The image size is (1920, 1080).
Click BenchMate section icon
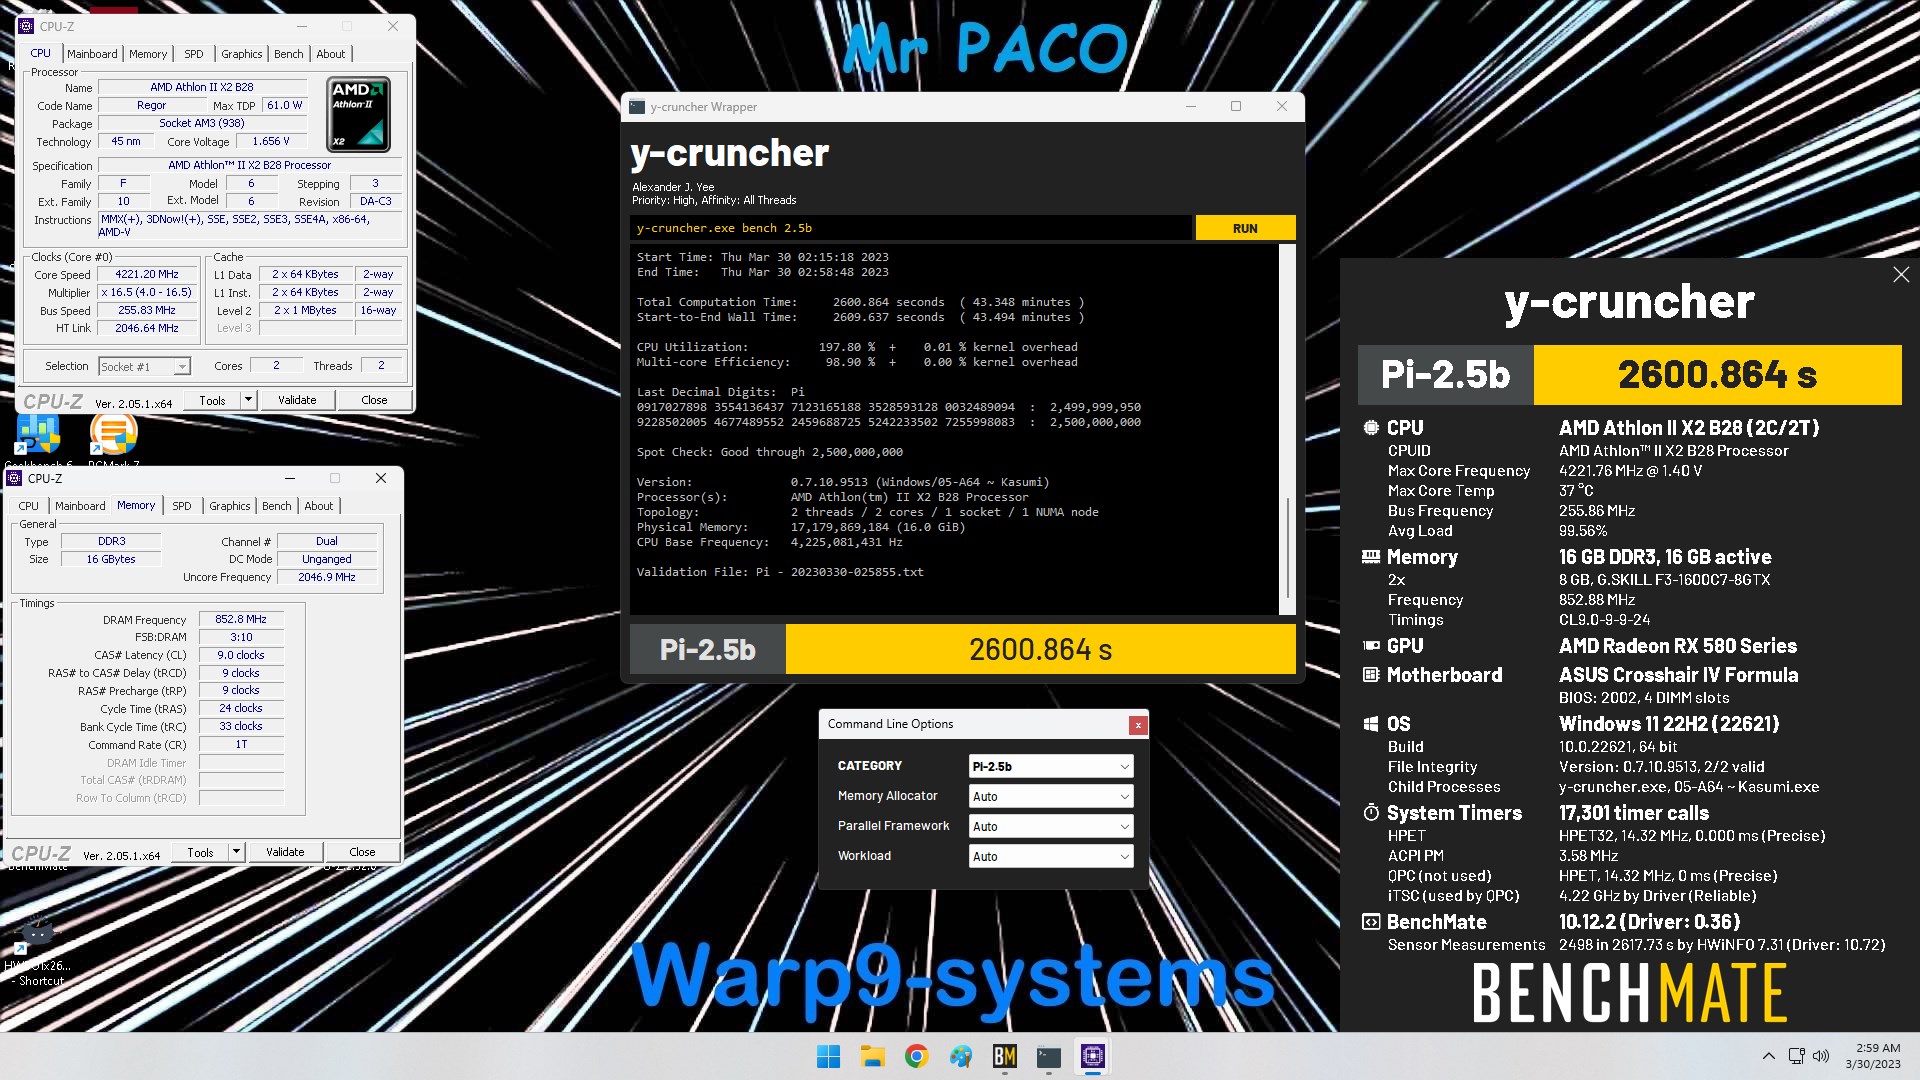coord(1371,922)
